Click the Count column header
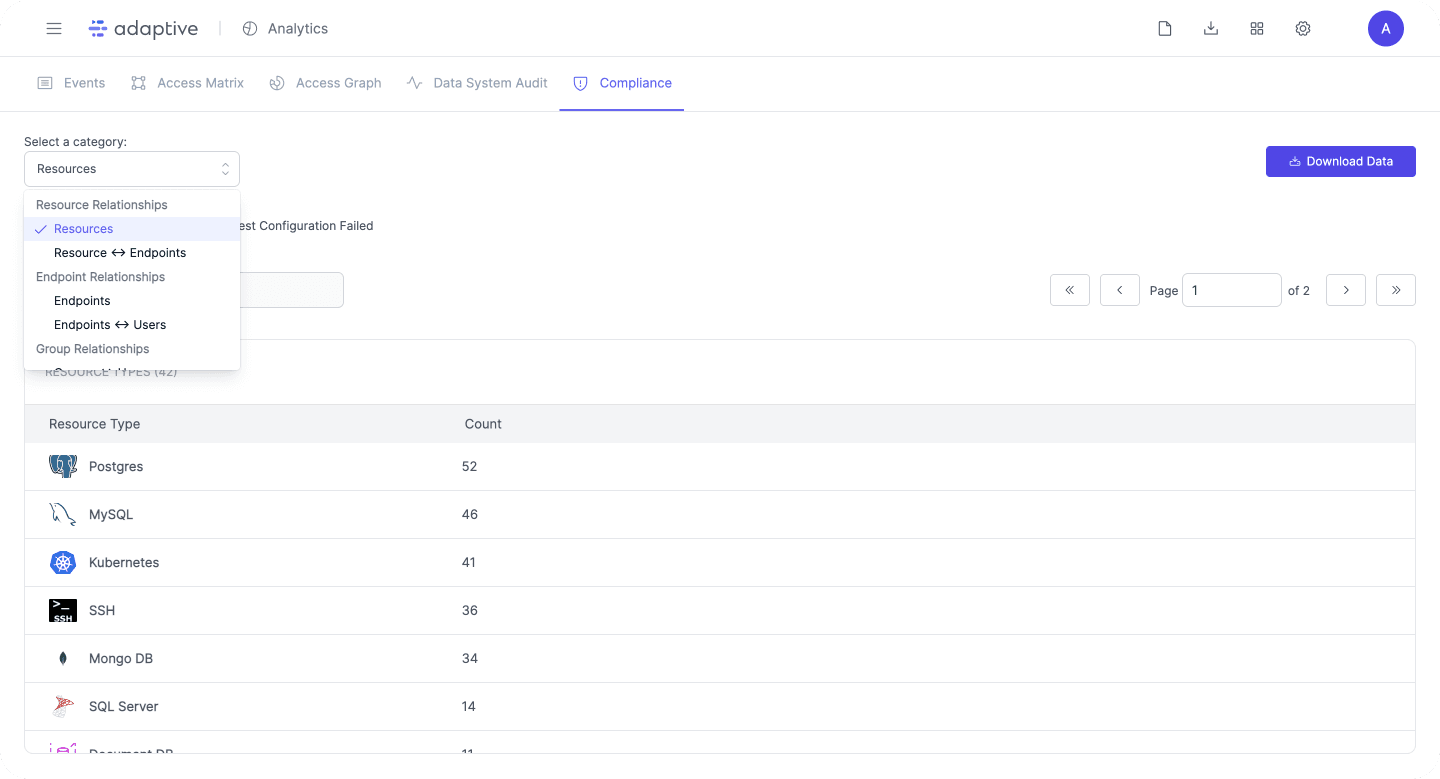 tap(483, 424)
